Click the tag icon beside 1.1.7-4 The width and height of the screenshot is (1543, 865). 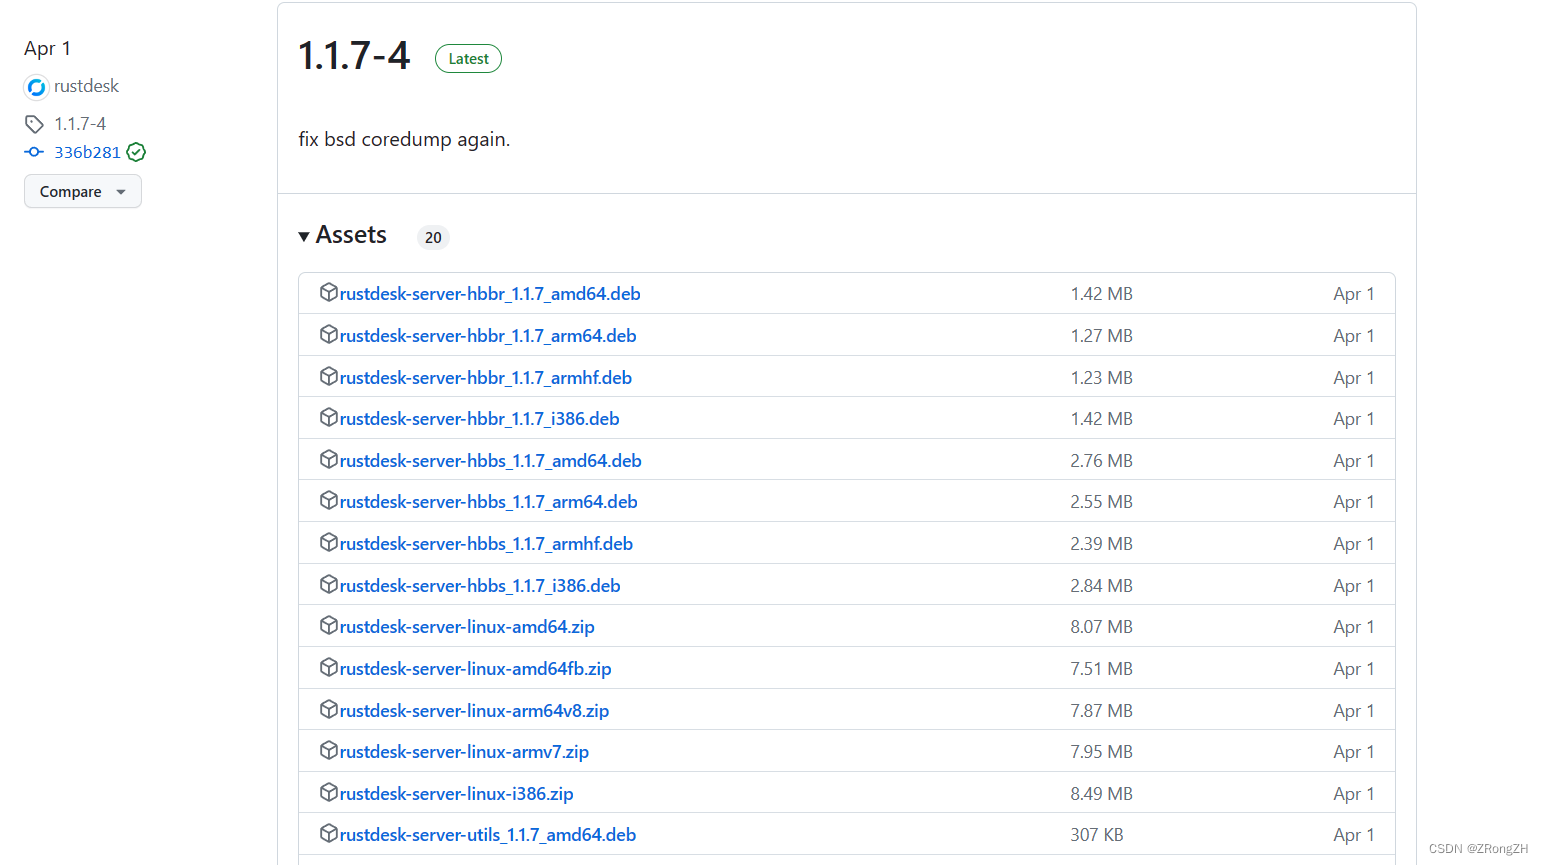(x=34, y=124)
